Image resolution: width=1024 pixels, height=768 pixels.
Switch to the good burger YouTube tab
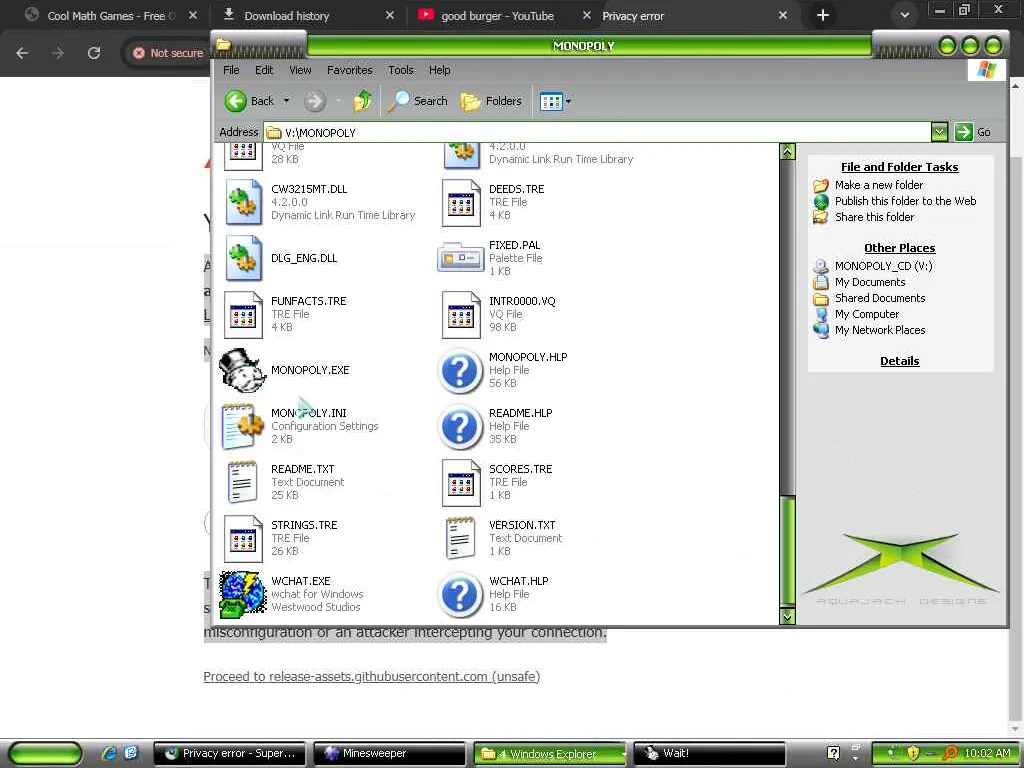pyautogui.click(x=497, y=16)
